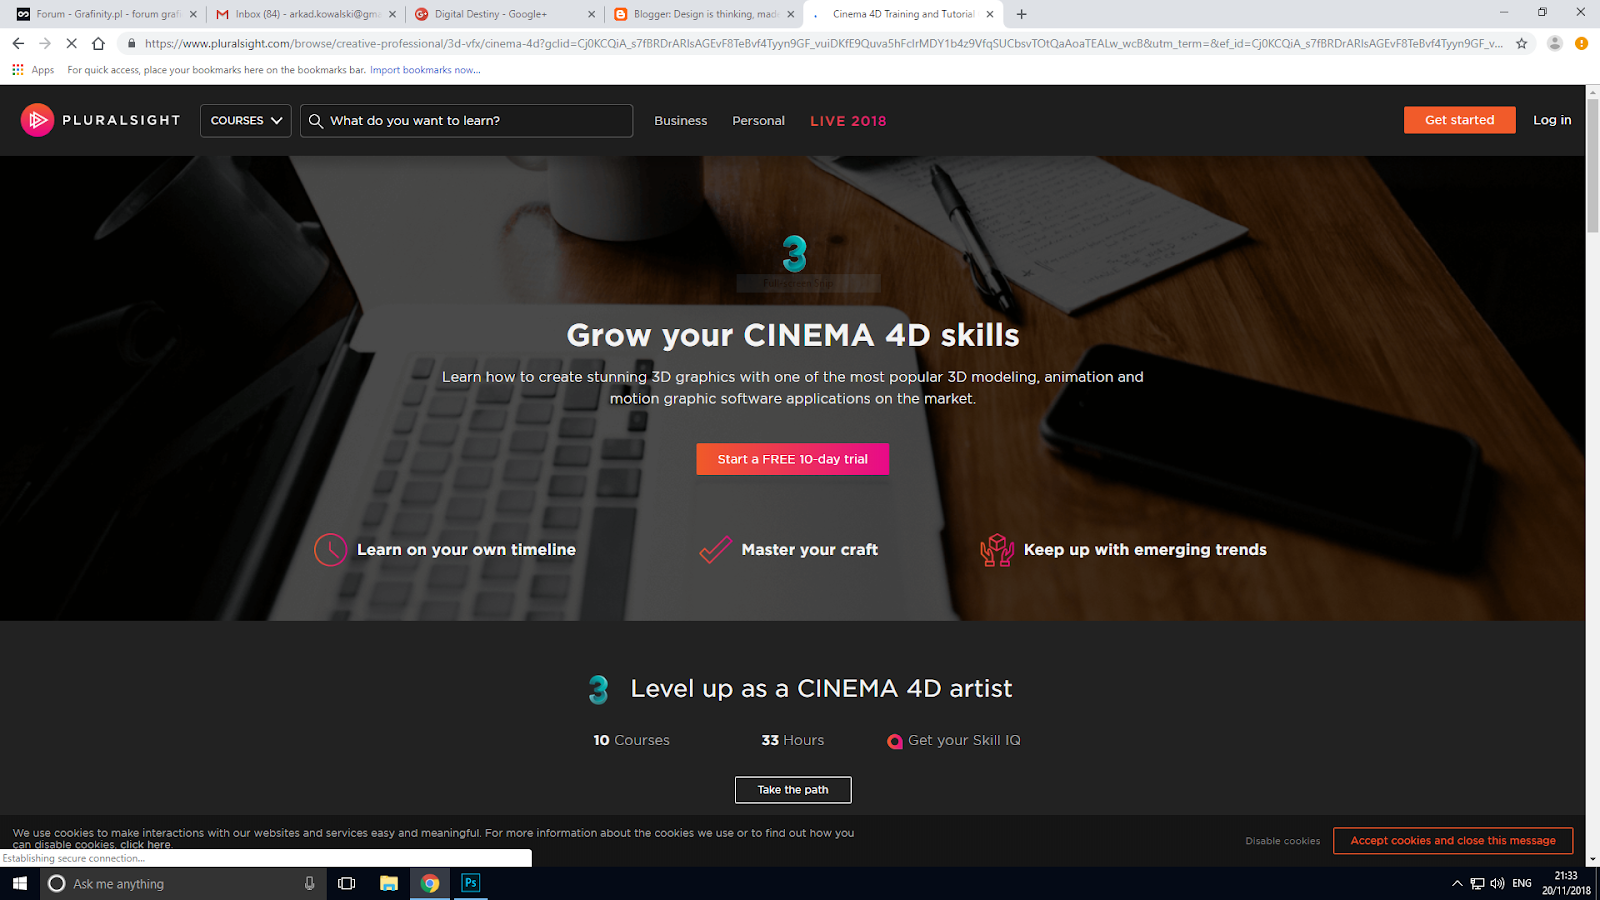The height and width of the screenshot is (900, 1600).
Task: Click the checkmark icon beside 'Master your craft'
Action: click(715, 549)
